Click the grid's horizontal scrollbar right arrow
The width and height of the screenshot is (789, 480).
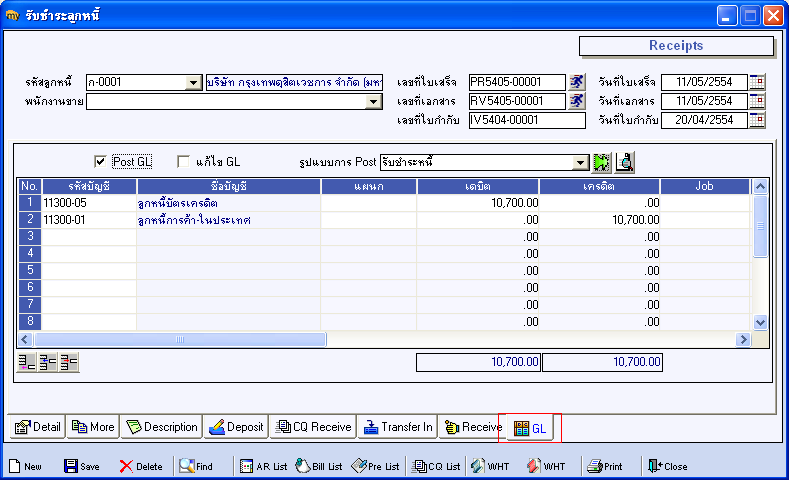tap(743, 340)
